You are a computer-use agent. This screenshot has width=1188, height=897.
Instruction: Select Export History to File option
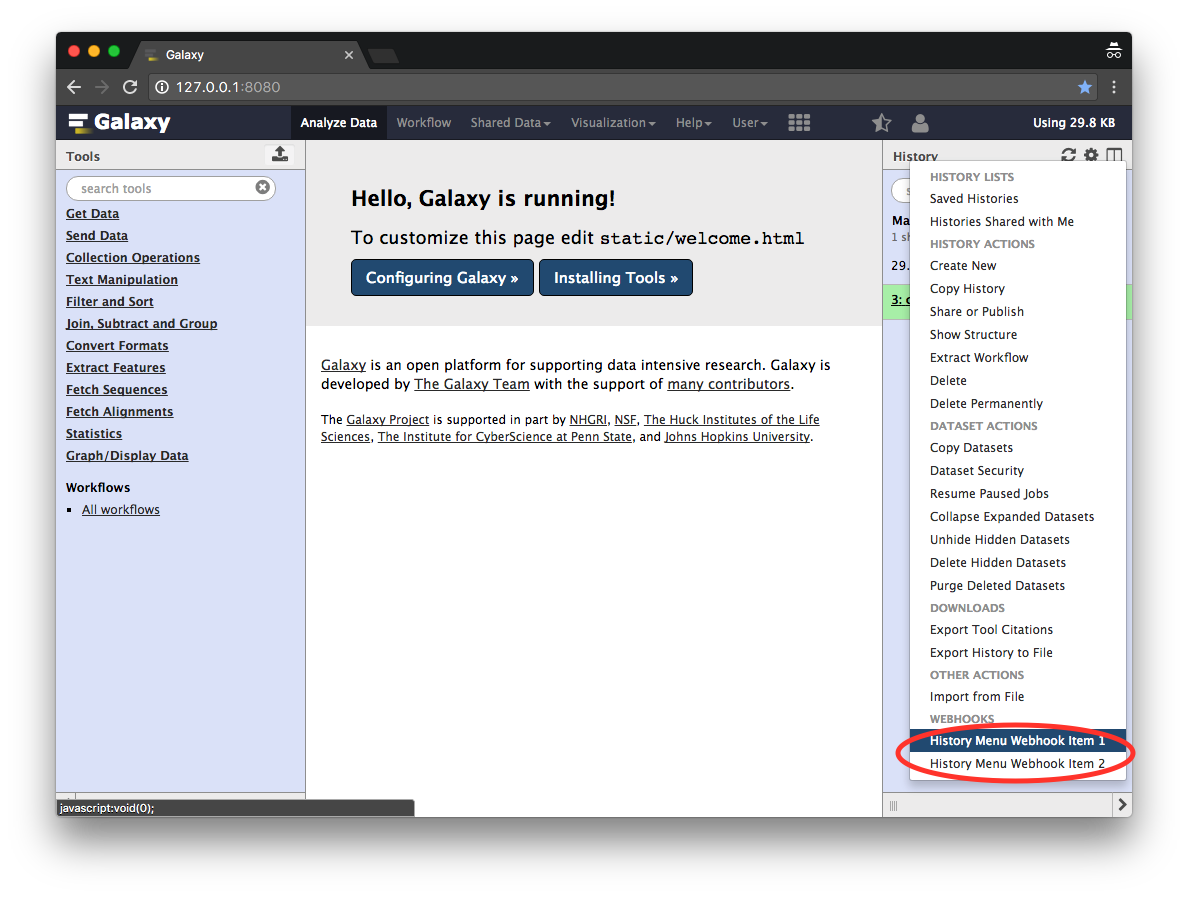pyautogui.click(x=991, y=653)
